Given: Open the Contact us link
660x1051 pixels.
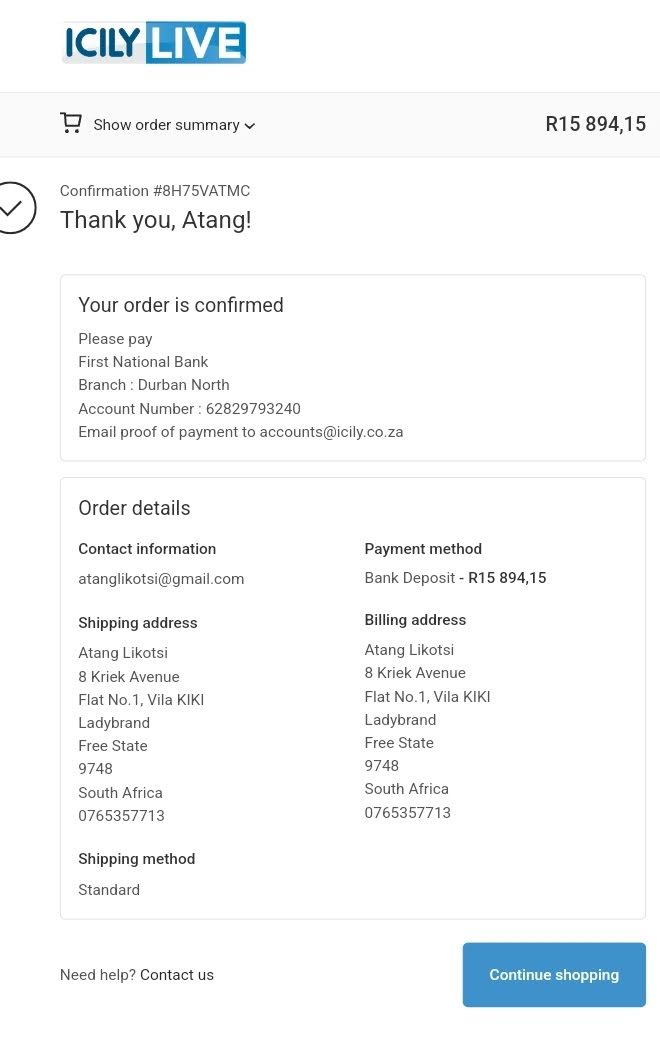Looking at the screenshot, I should pyautogui.click(x=177, y=975).
